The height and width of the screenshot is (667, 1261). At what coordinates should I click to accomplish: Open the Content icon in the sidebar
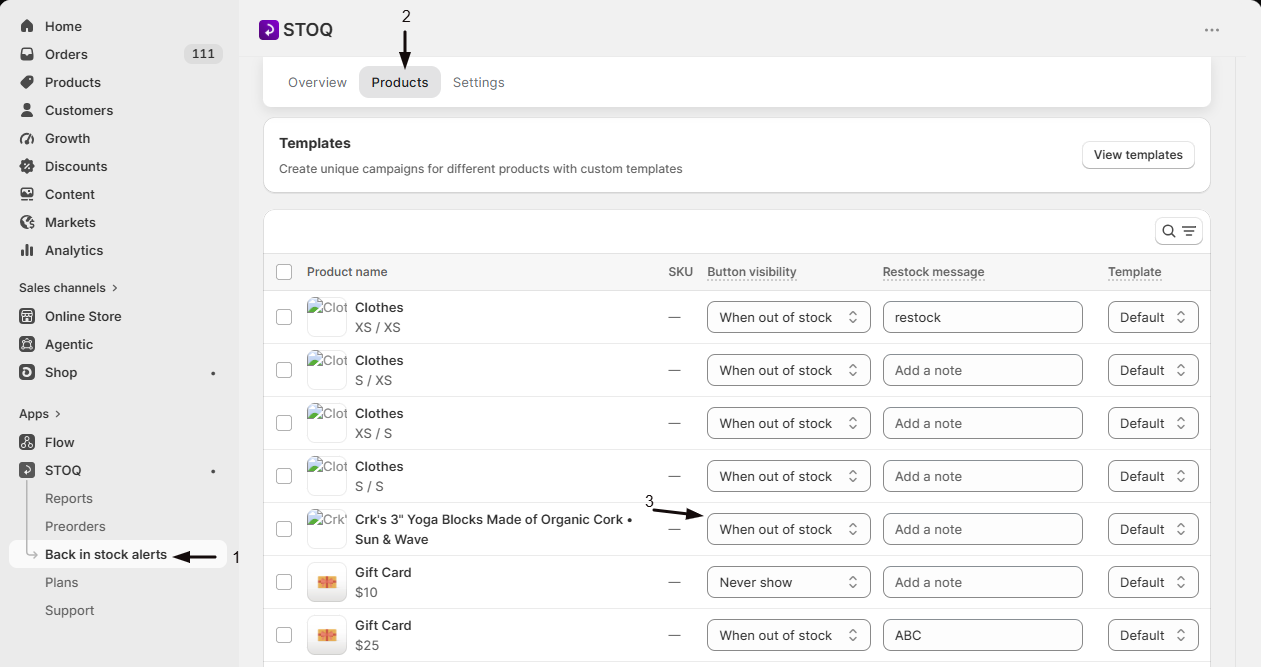click(x=27, y=194)
